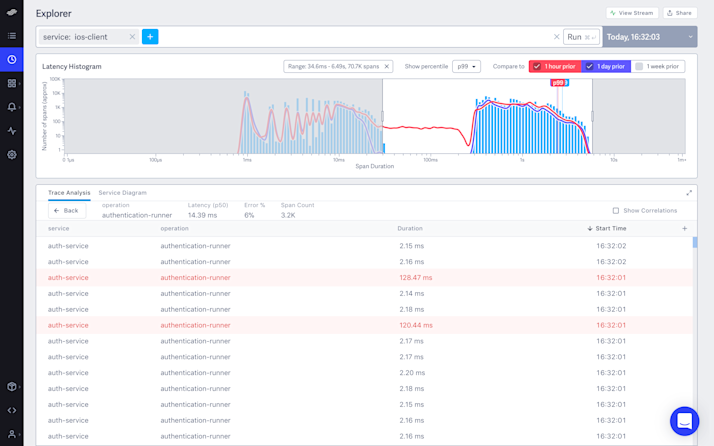Expand the Trace Analysis panel to fullscreen
Screen dimensions: 714x446
point(689,193)
